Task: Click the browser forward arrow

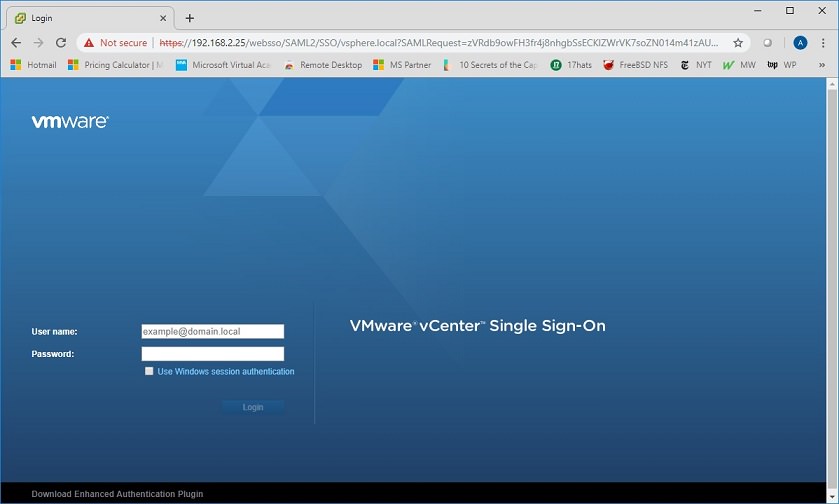Action: (38, 43)
